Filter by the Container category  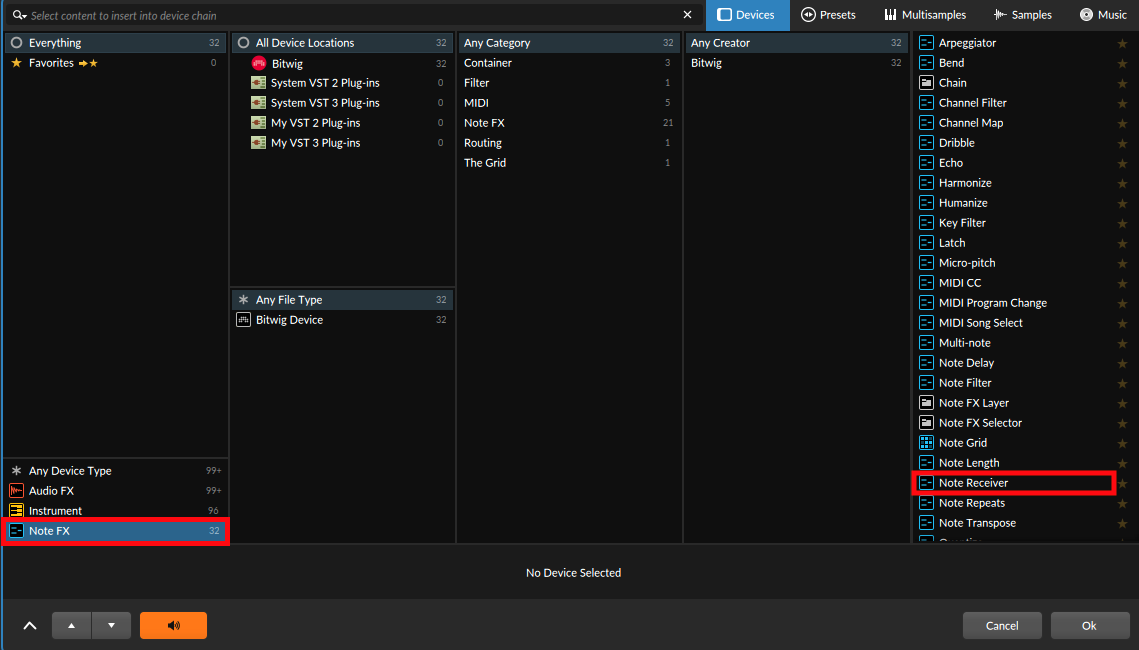(x=569, y=63)
